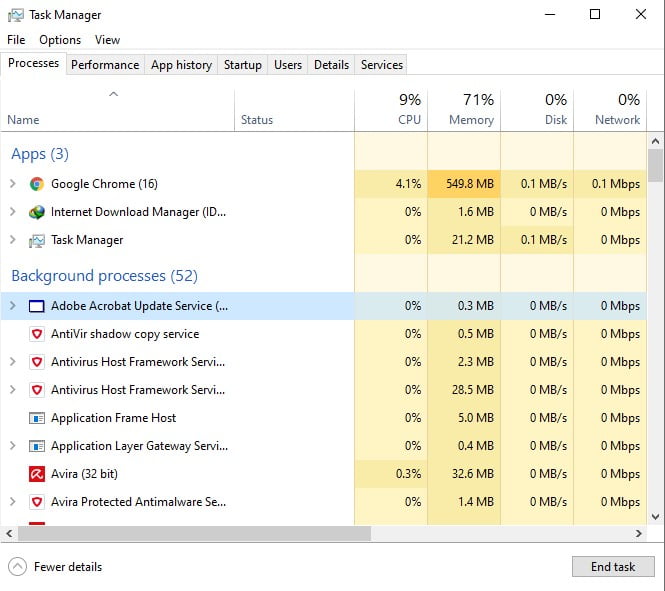Select the Processes tab
This screenshot has height=591, width=665.
(x=34, y=63)
